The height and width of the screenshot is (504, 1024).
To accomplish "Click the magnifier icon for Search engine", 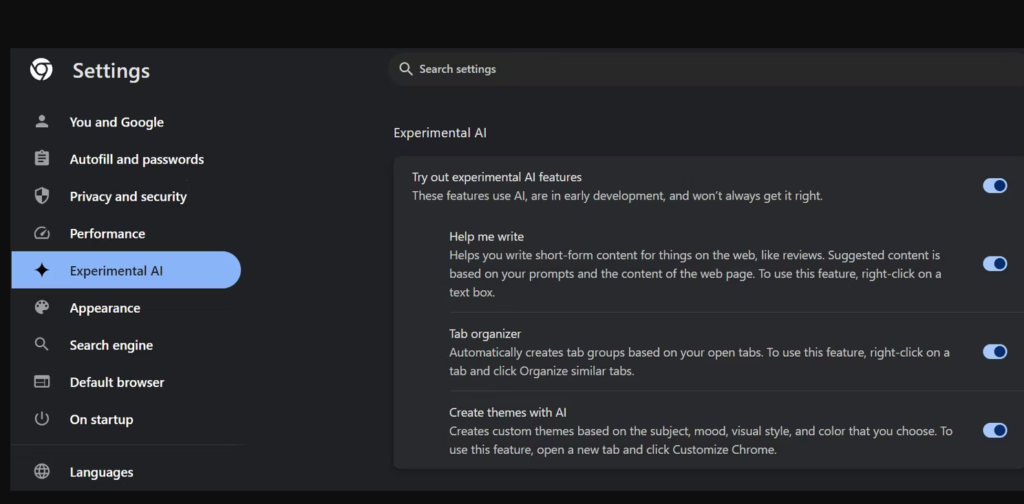I will tap(42, 345).
